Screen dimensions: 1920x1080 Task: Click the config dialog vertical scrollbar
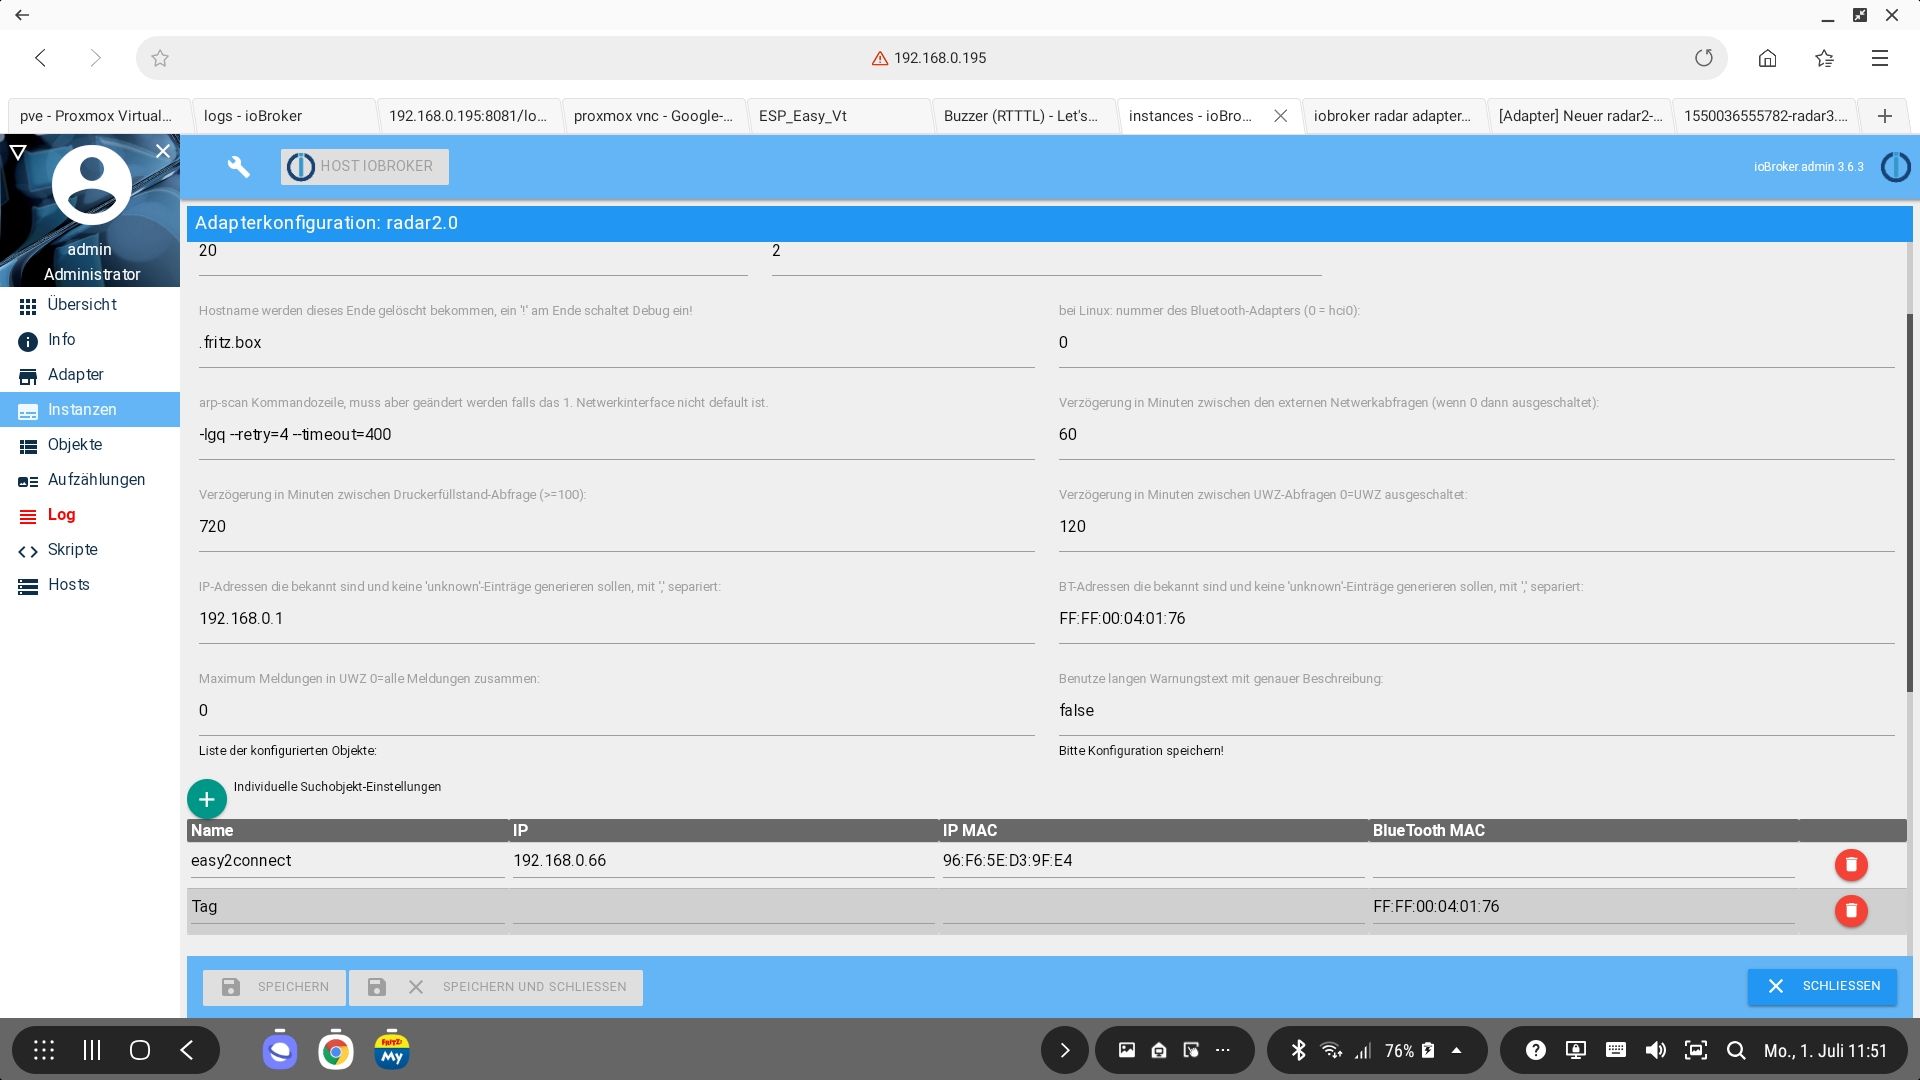(1910, 502)
